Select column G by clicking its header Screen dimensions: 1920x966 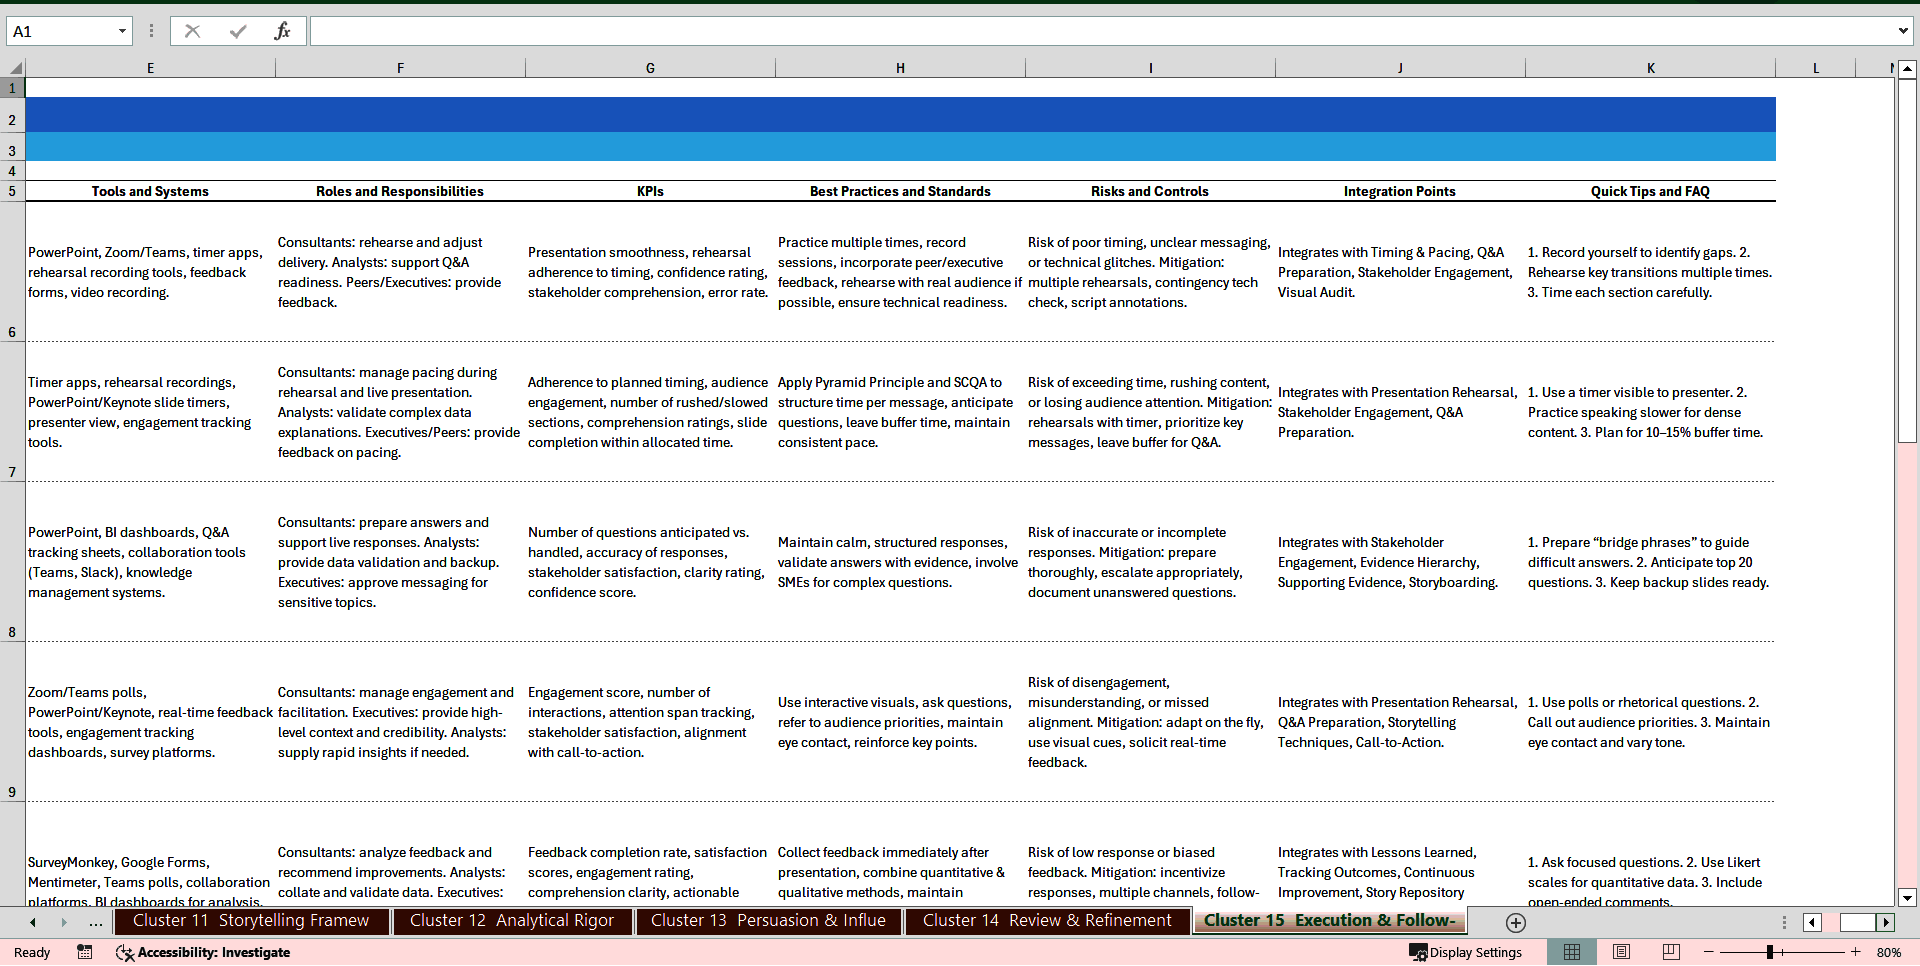(x=650, y=67)
